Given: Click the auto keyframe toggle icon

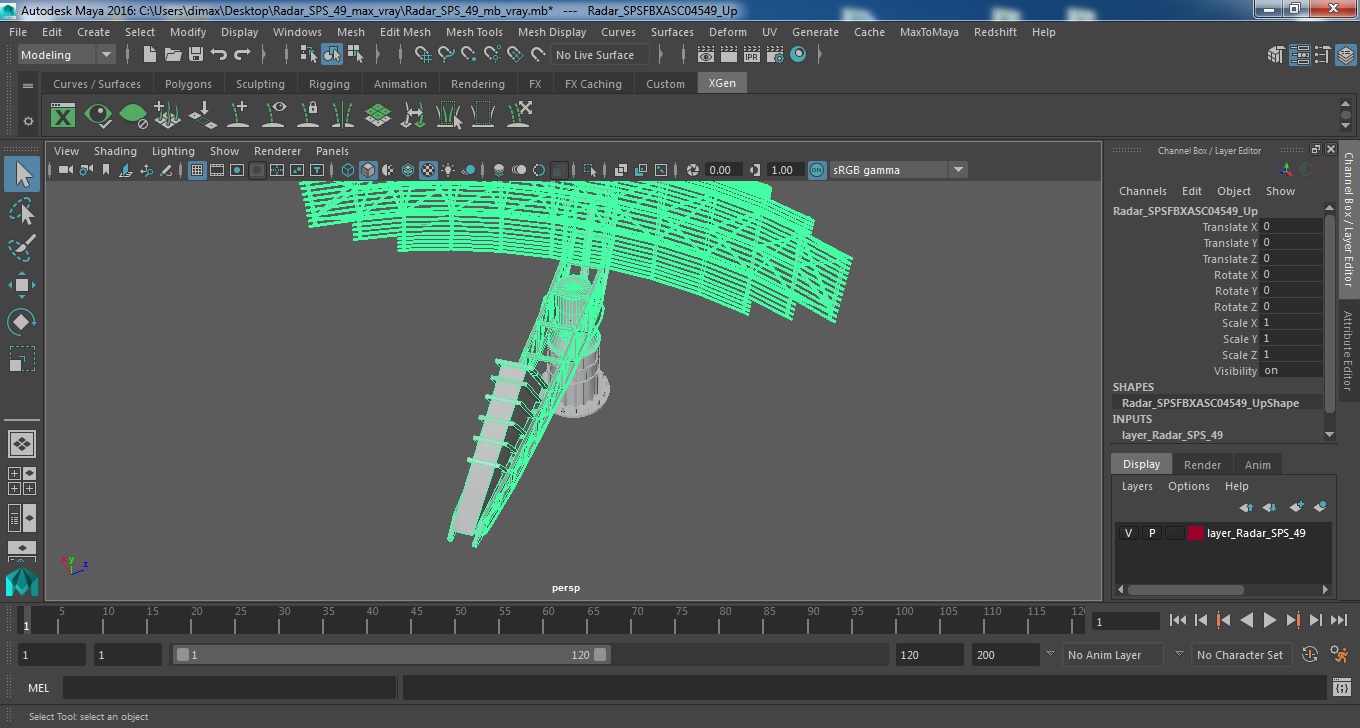Looking at the screenshot, I should [1311, 655].
